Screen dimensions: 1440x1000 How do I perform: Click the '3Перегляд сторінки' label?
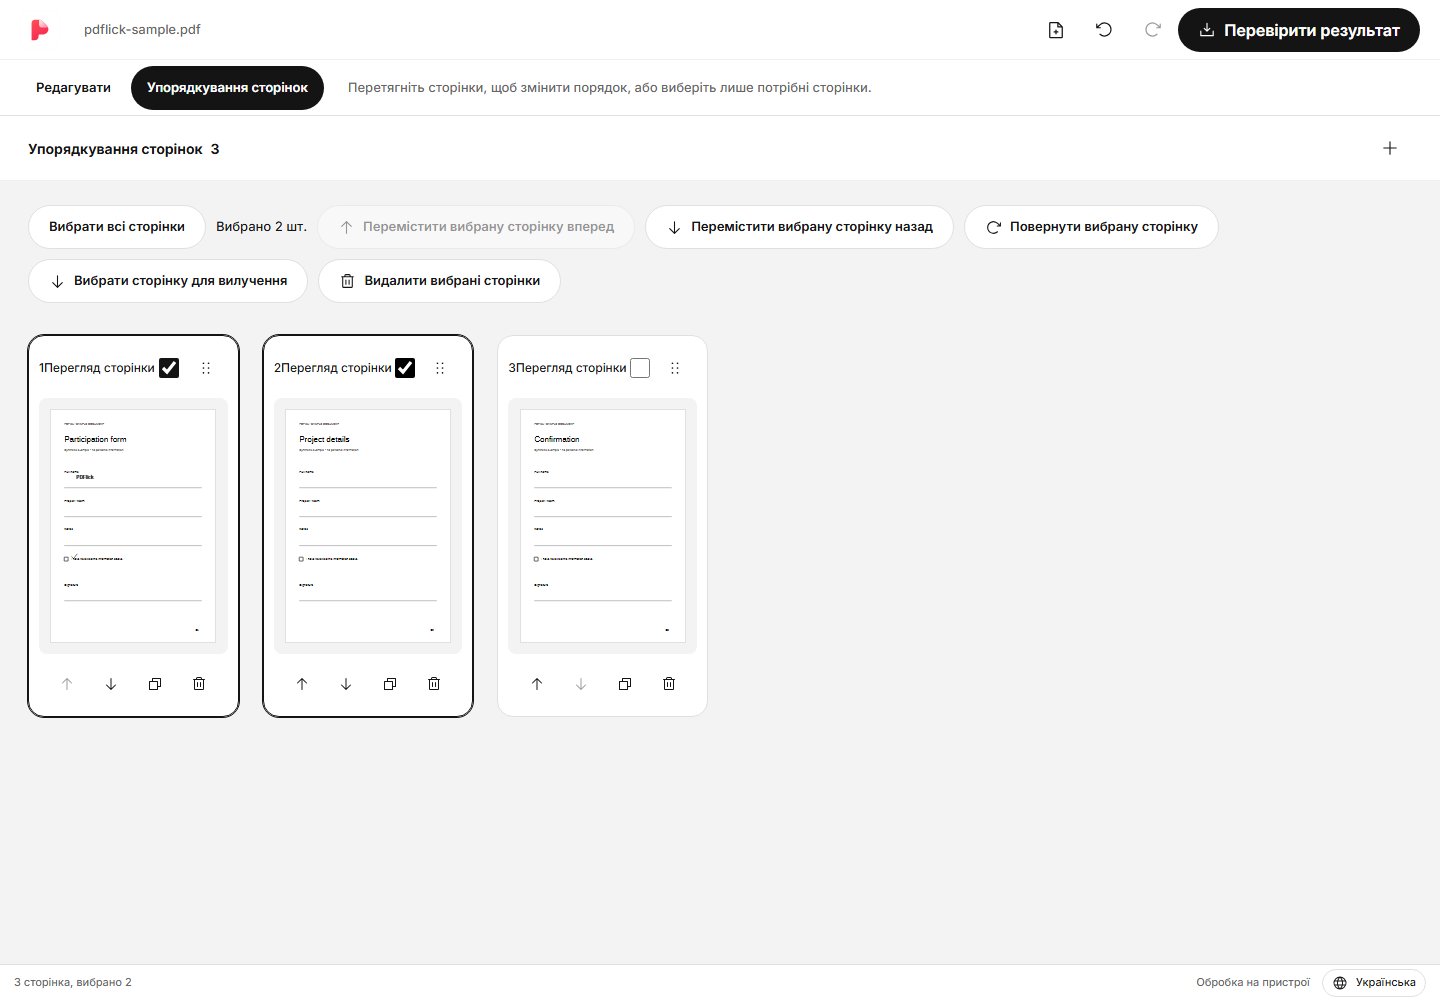tap(567, 368)
